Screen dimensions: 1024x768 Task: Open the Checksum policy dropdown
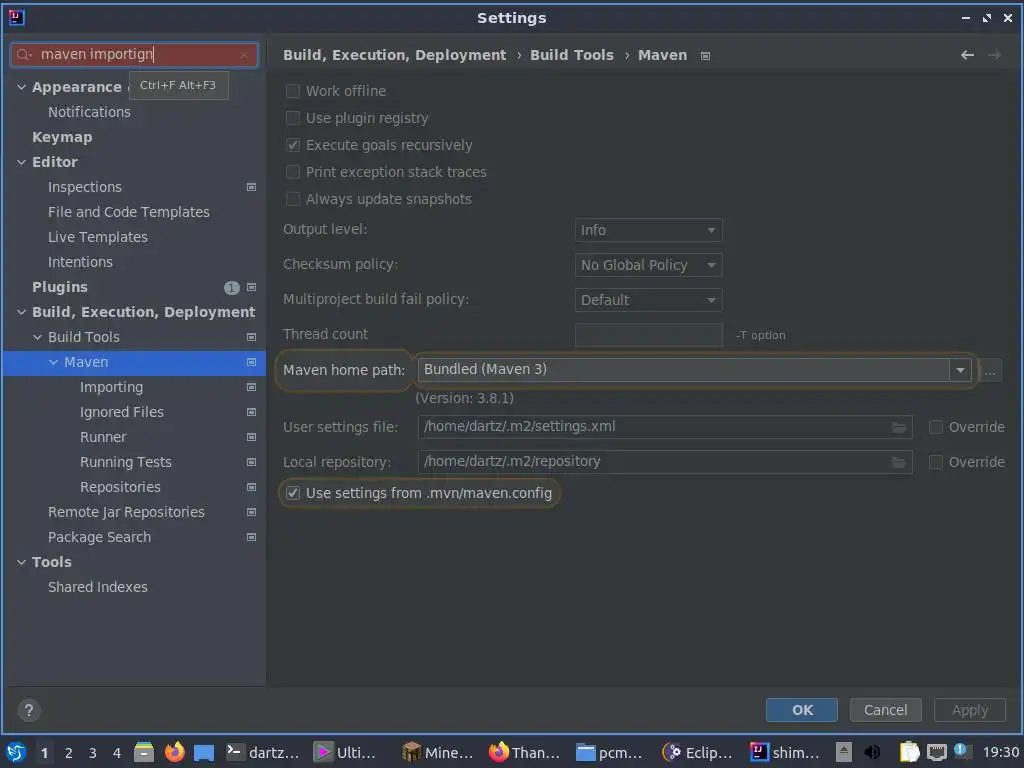(x=648, y=265)
